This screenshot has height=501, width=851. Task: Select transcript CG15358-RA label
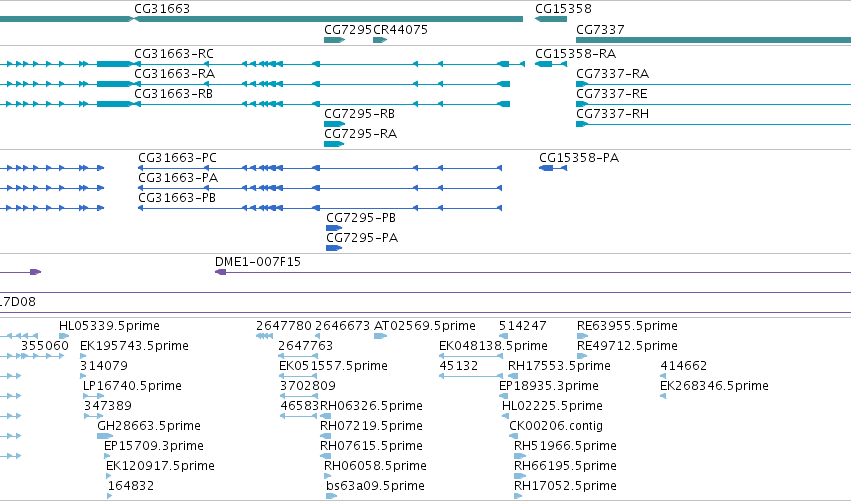575,54
